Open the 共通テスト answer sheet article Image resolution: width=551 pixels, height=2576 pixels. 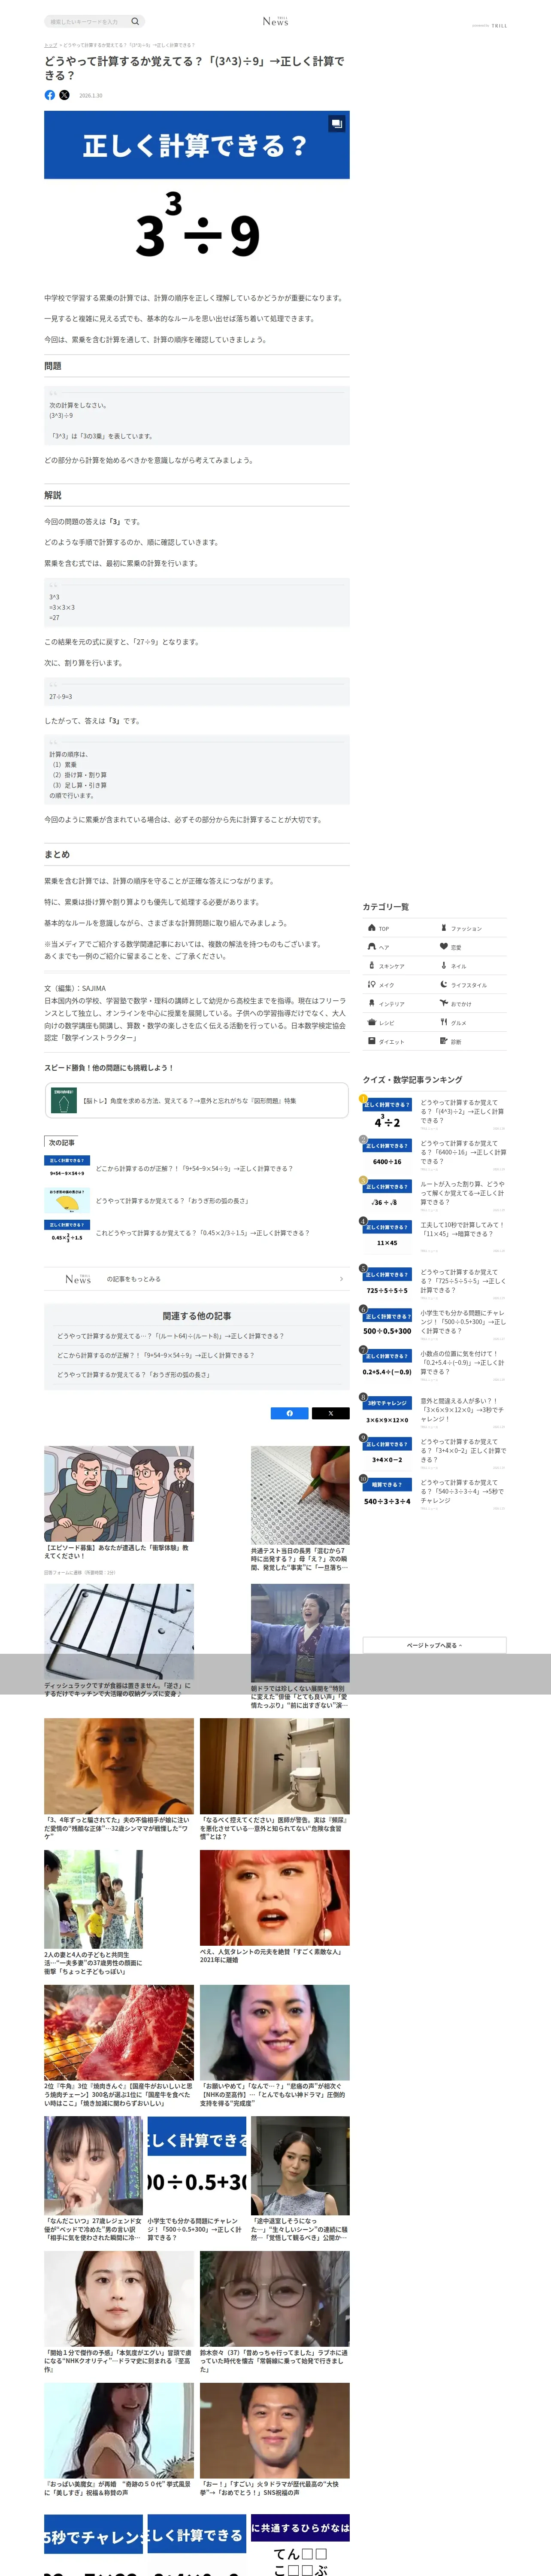click(300, 1495)
